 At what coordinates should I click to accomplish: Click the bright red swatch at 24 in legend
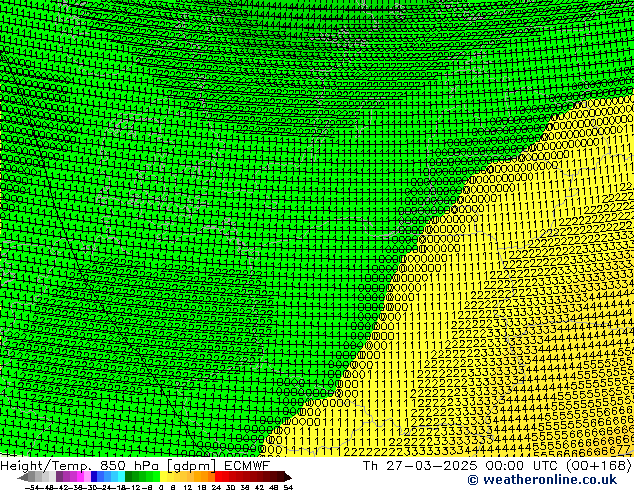point(218,477)
